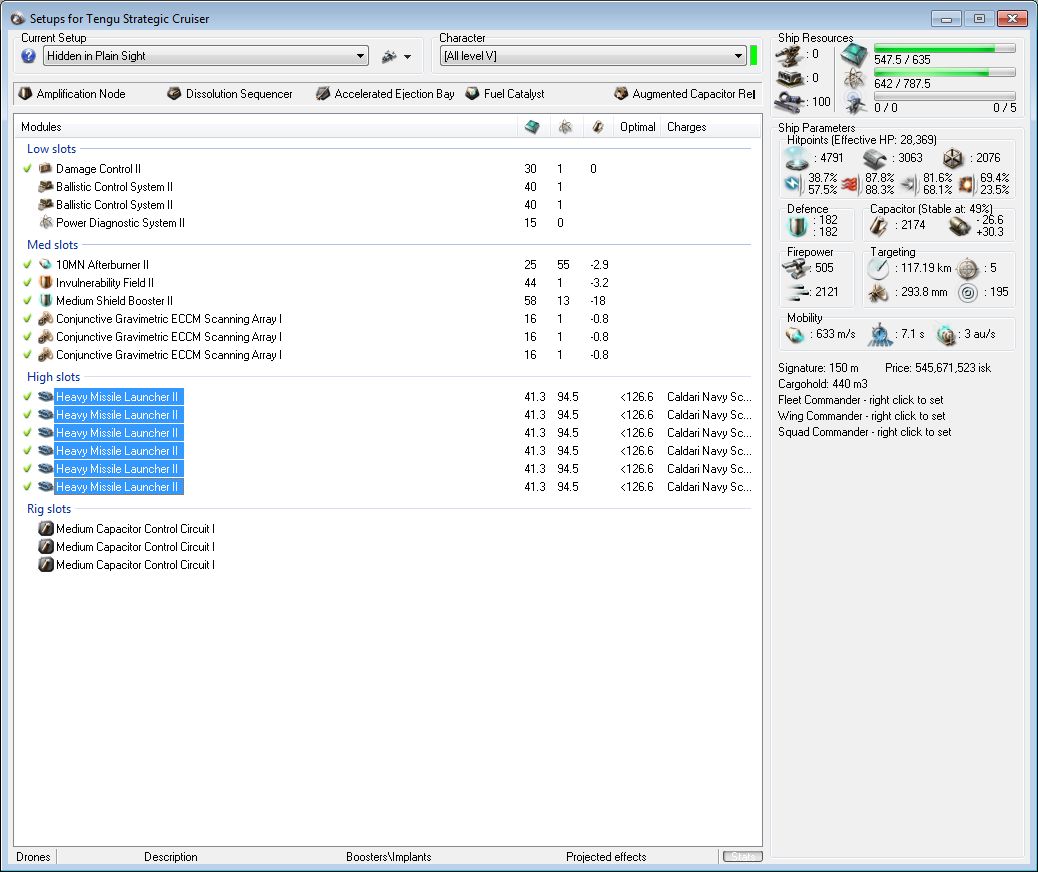Click the Amplification Node subsystem icon
The image size is (1038, 872).
pyautogui.click(x=25, y=94)
